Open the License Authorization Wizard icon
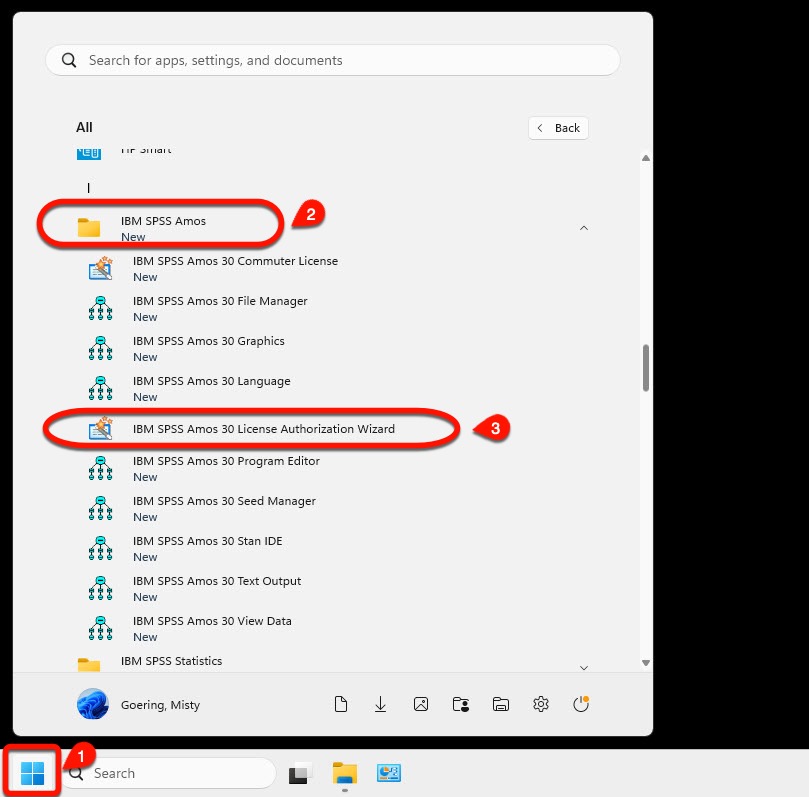Viewport: 809px width, 797px height. [x=101, y=428]
